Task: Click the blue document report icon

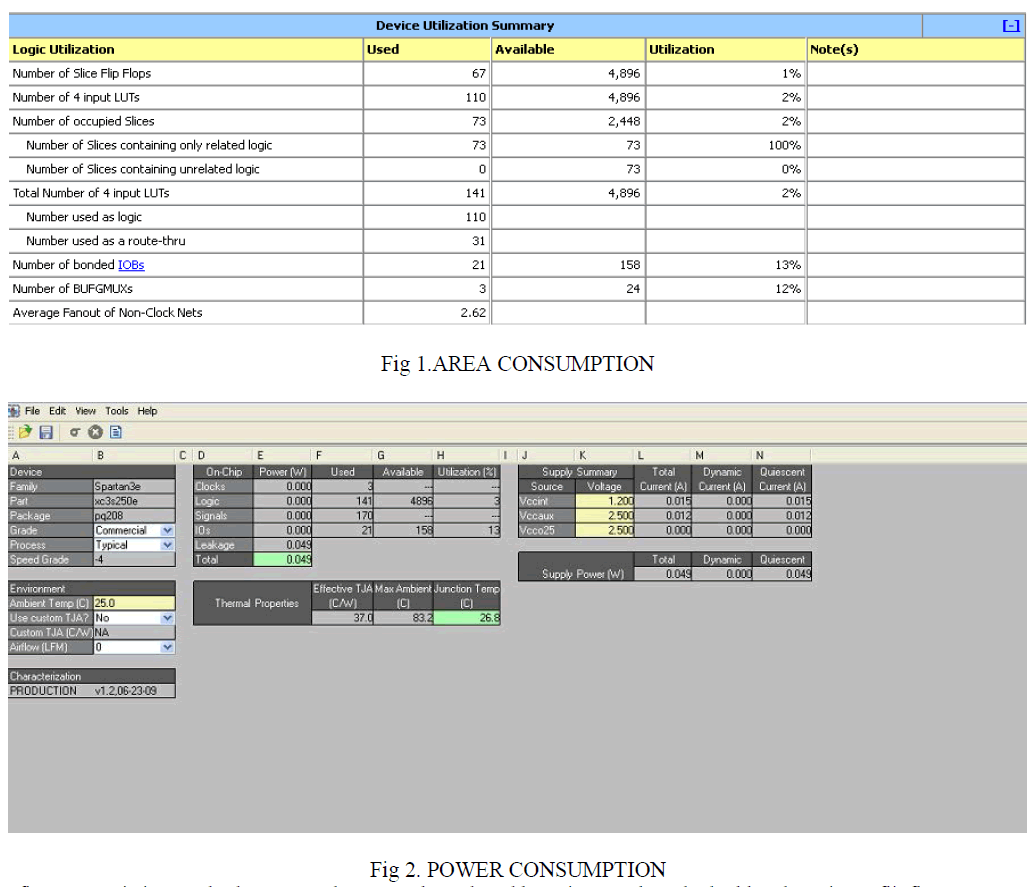Action: click(116, 432)
